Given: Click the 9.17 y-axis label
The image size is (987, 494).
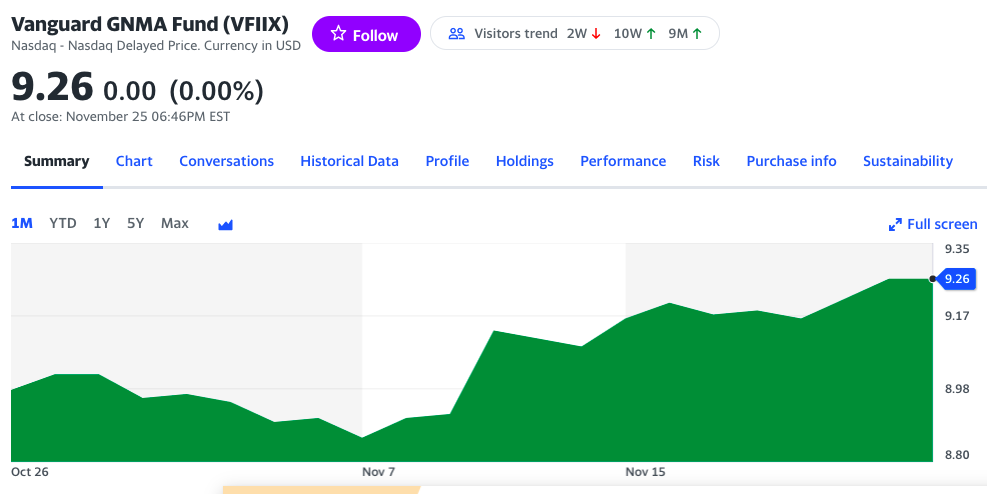Looking at the screenshot, I should (x=957, y=315).
